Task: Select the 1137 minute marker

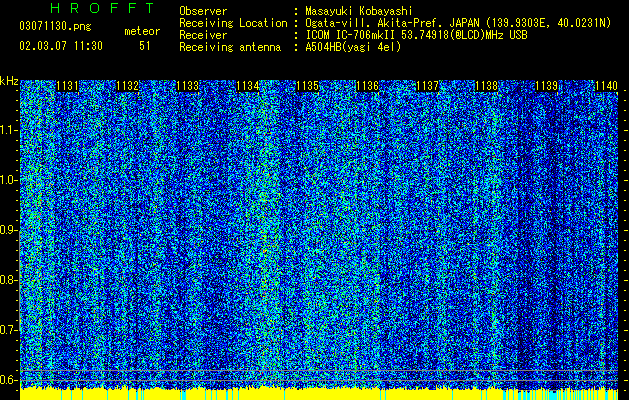Action: [x=428, y=86]
